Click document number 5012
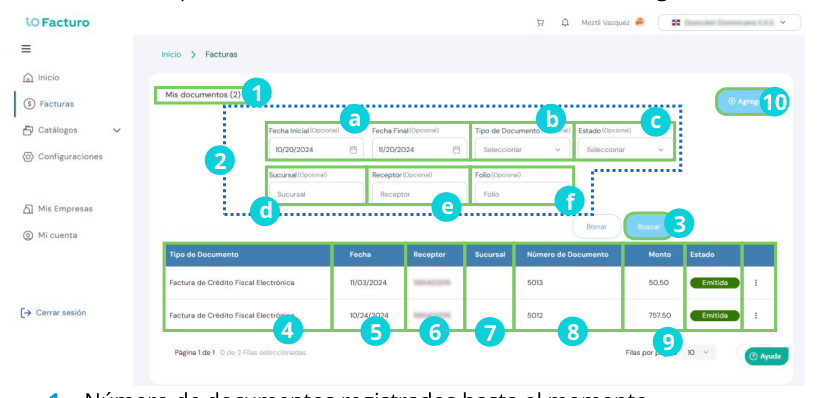The height and width of the screenshot is (398, 817). [535, 315]
